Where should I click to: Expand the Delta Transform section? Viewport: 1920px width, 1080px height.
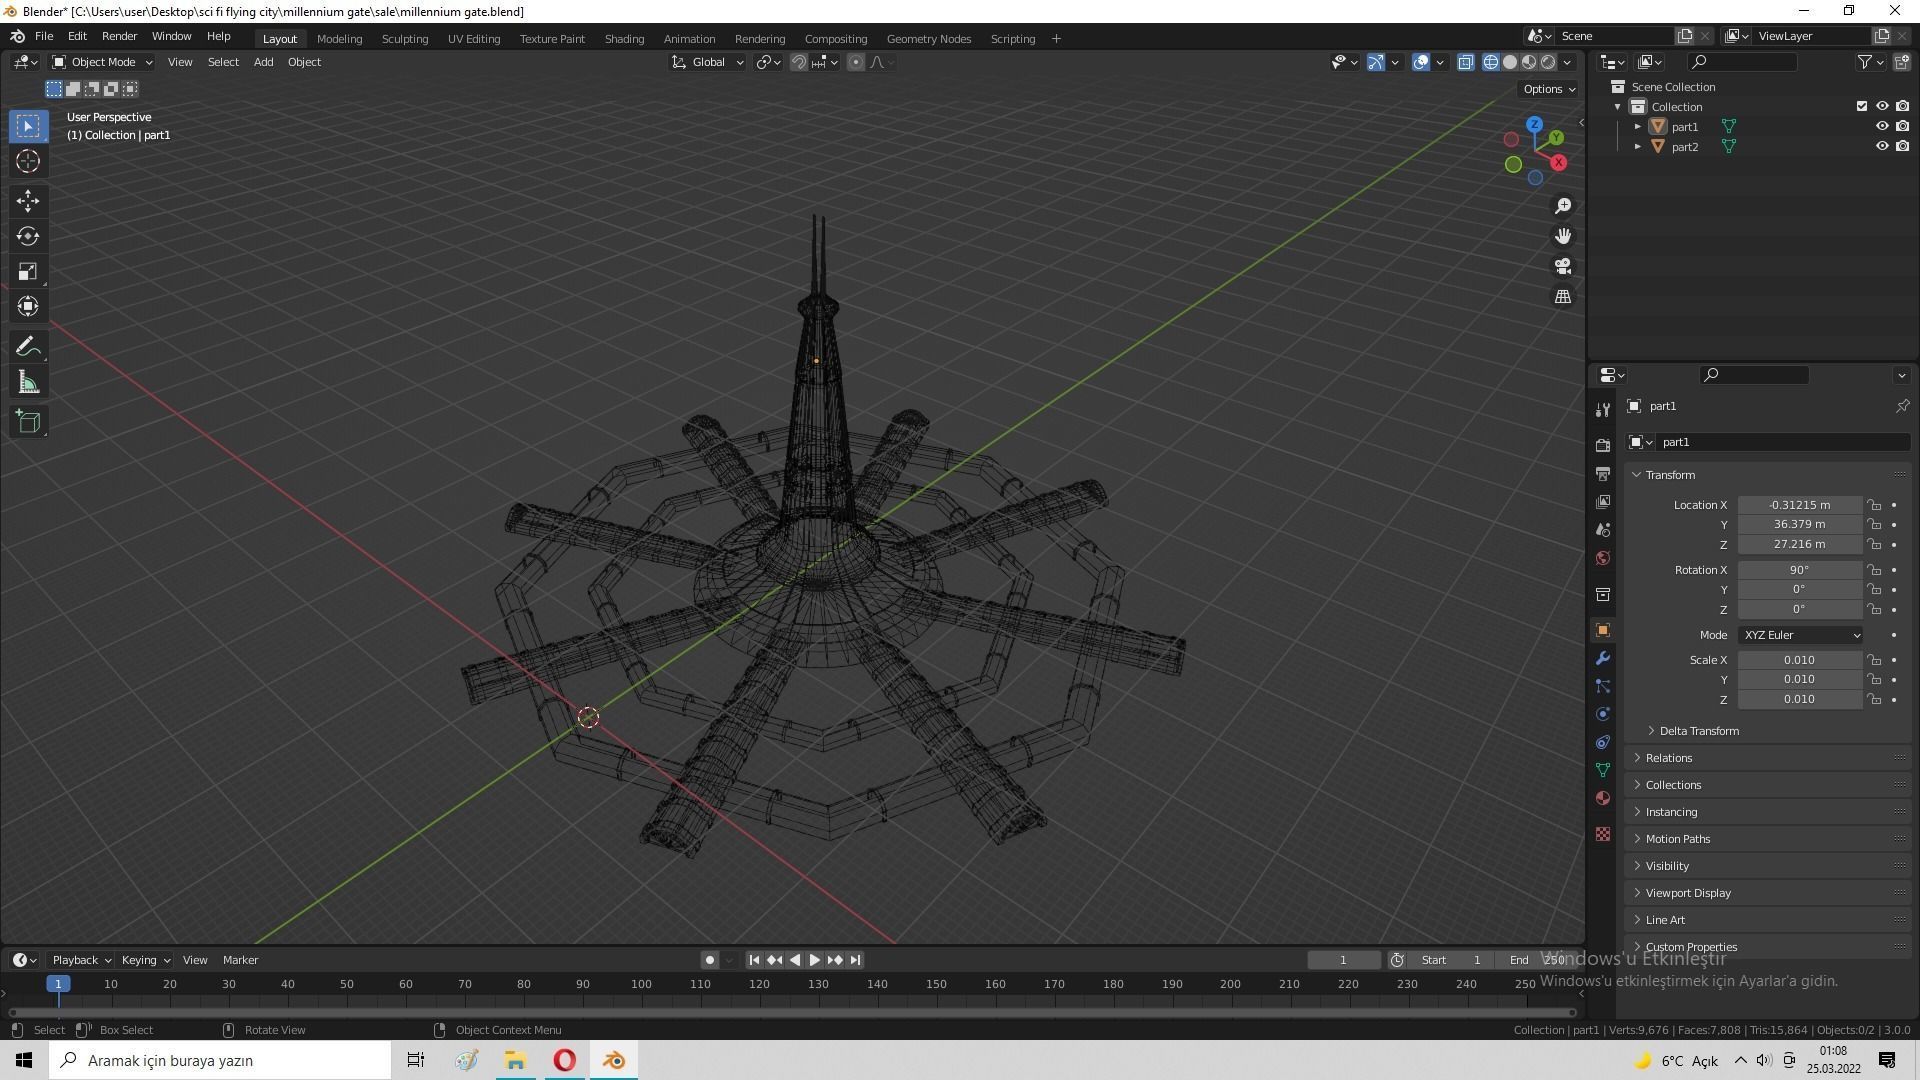click(x=1699, y=731)
